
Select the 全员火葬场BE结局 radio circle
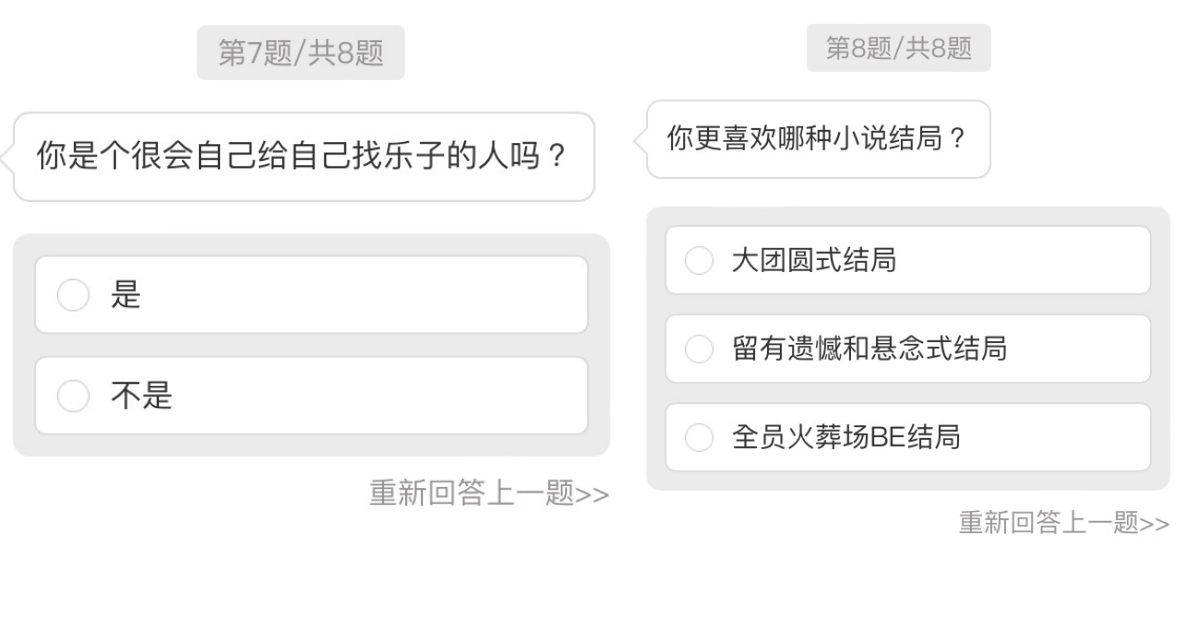click(698, 437)
